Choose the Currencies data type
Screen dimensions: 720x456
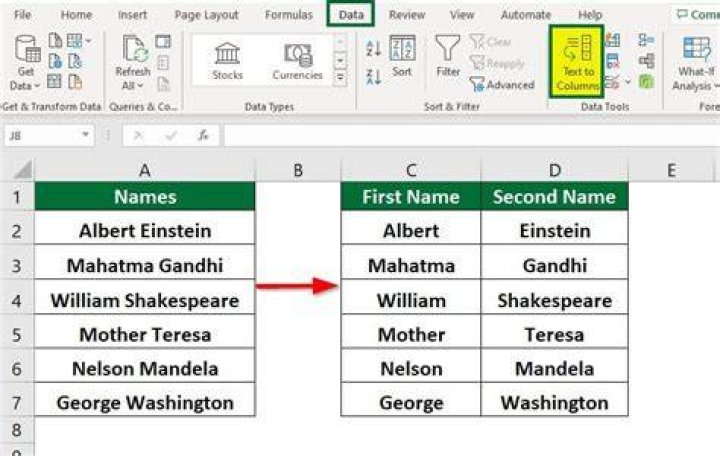point(298,61)
